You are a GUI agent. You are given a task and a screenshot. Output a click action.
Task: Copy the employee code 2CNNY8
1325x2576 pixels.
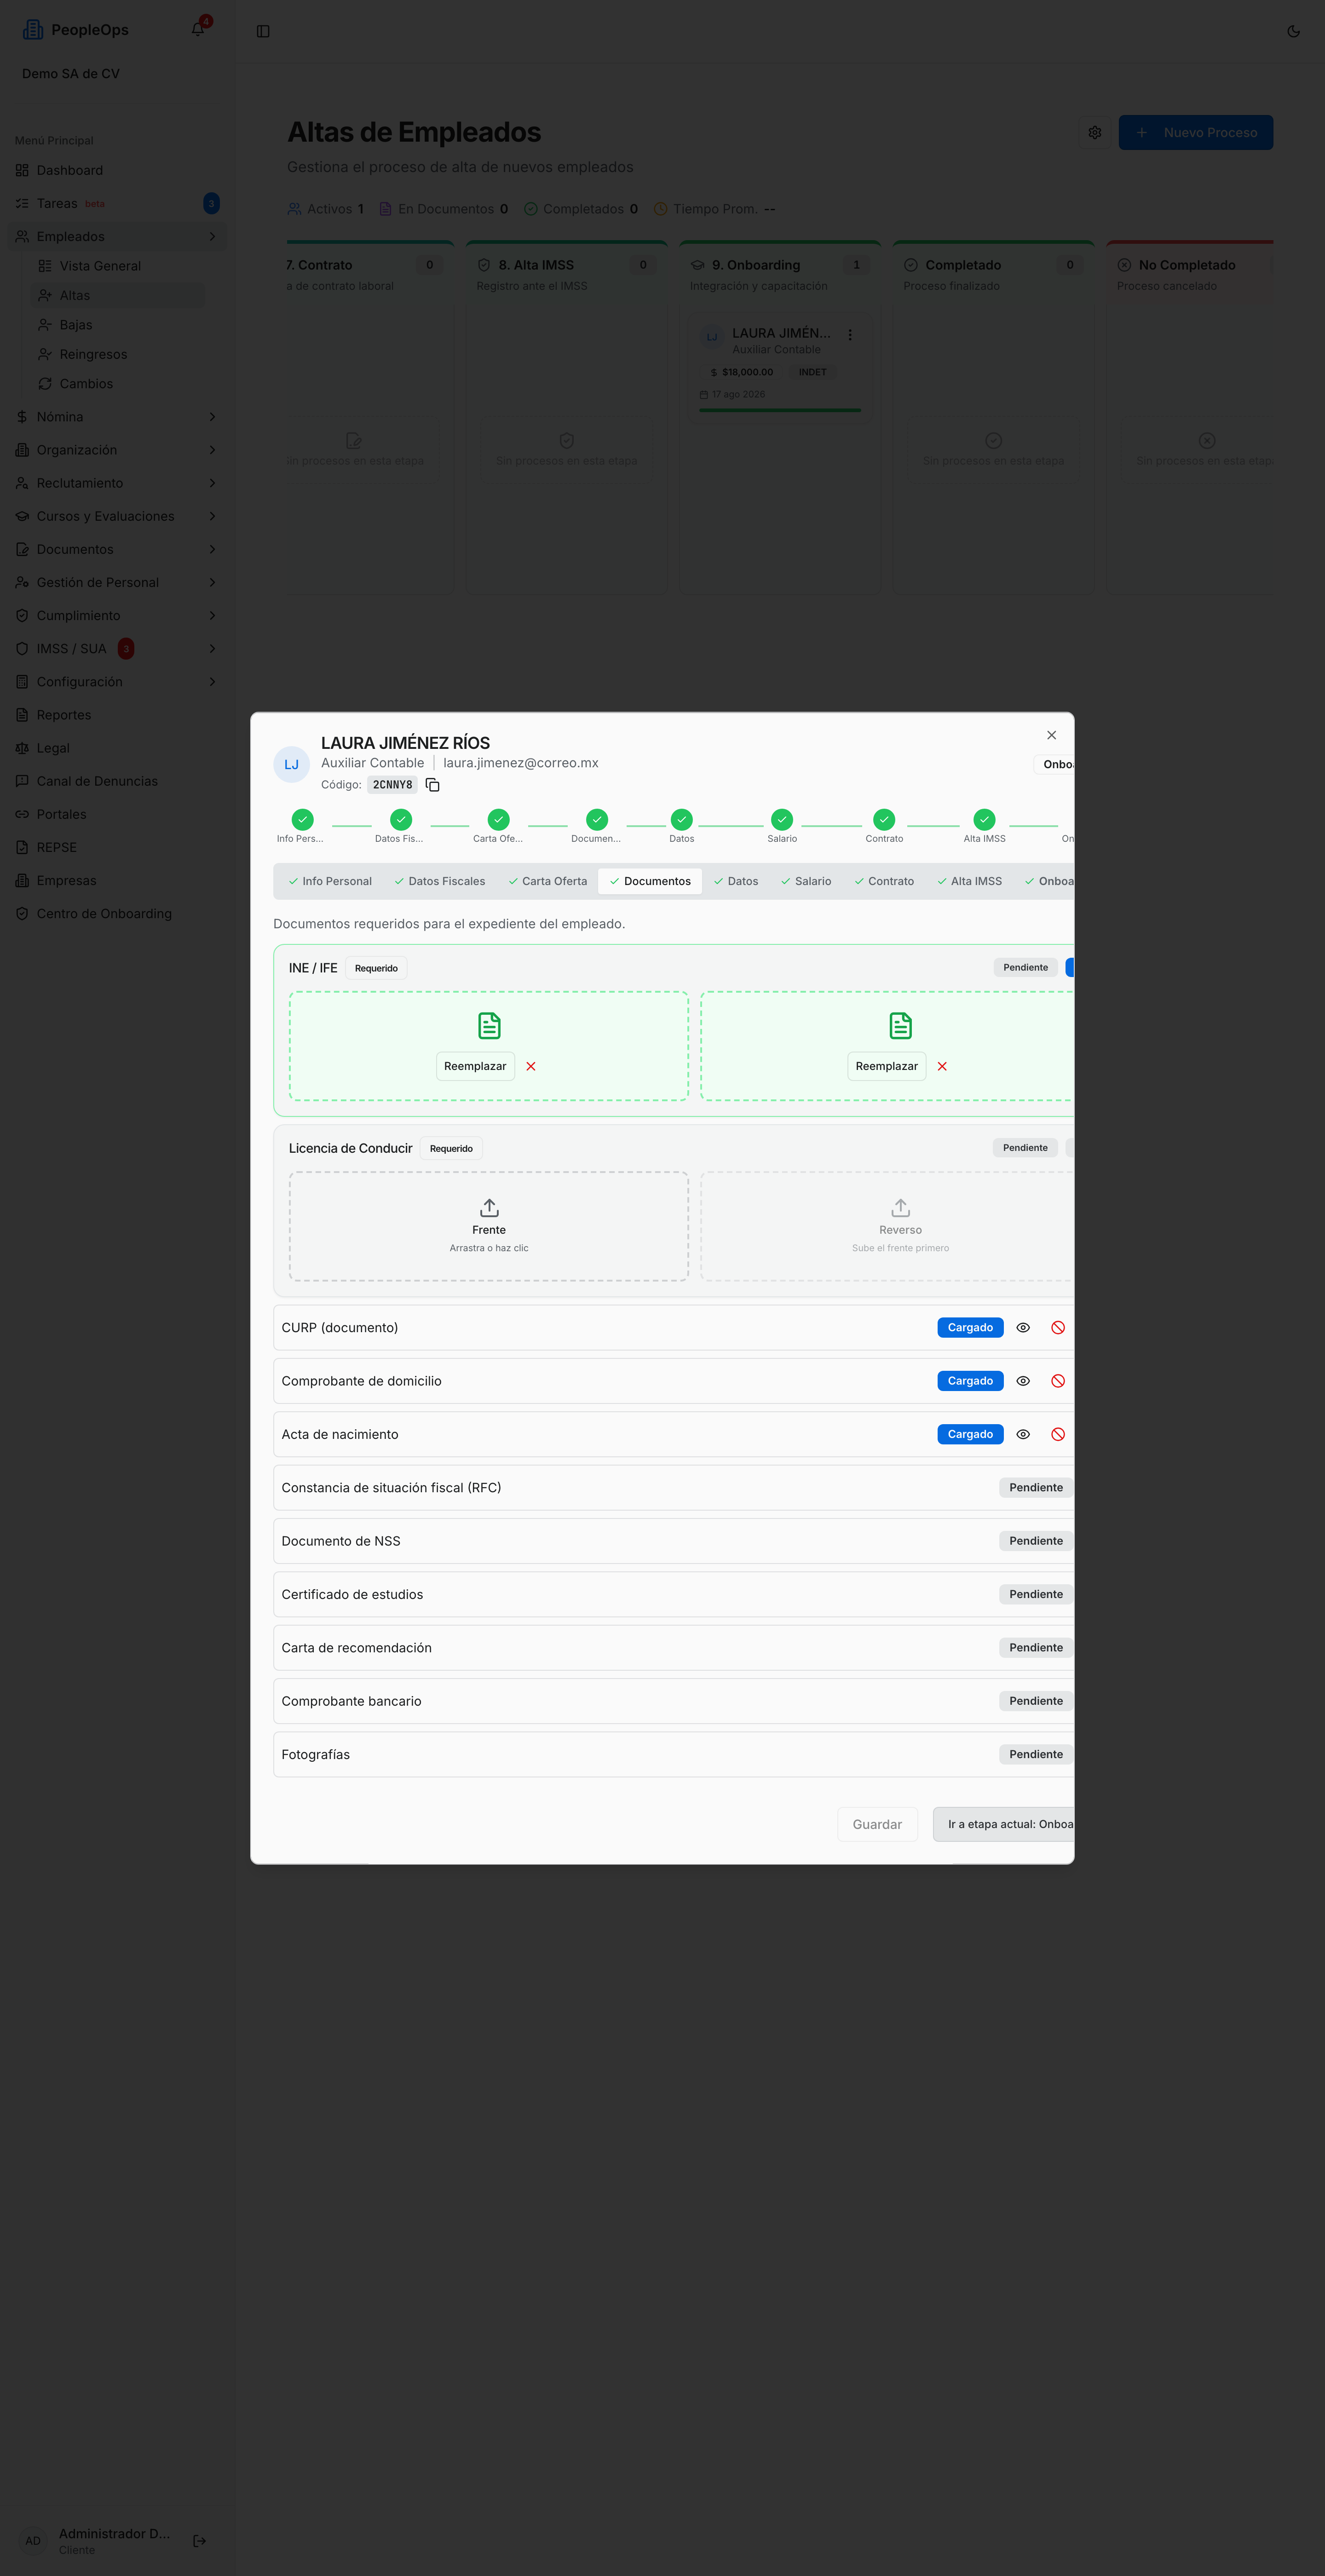(433, 785)
